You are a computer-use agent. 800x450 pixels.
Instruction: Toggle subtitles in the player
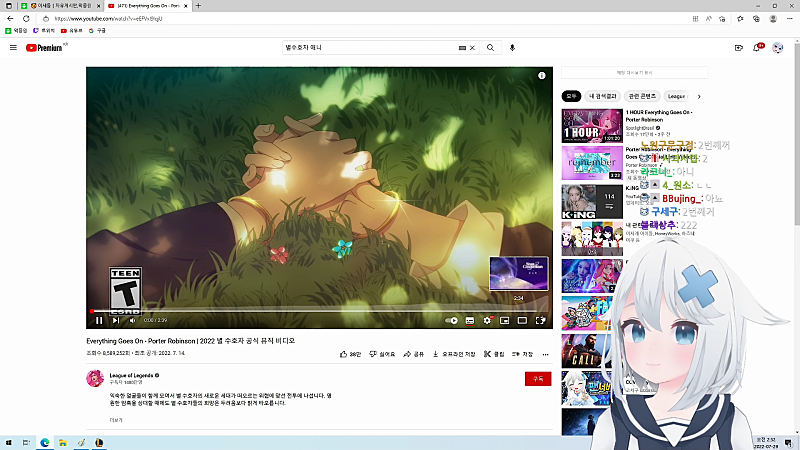point(470,320)
